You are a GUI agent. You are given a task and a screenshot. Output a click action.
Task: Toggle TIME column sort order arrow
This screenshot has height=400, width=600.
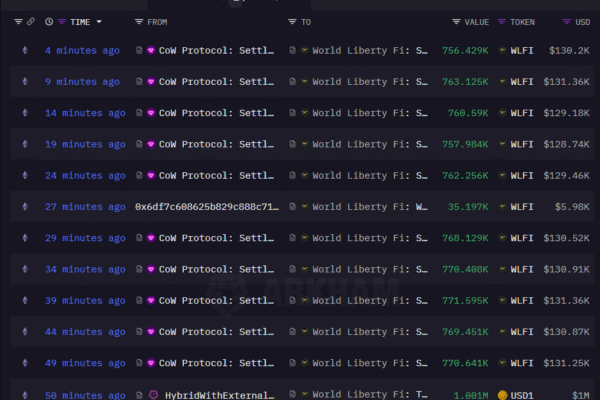click(99, 21)
